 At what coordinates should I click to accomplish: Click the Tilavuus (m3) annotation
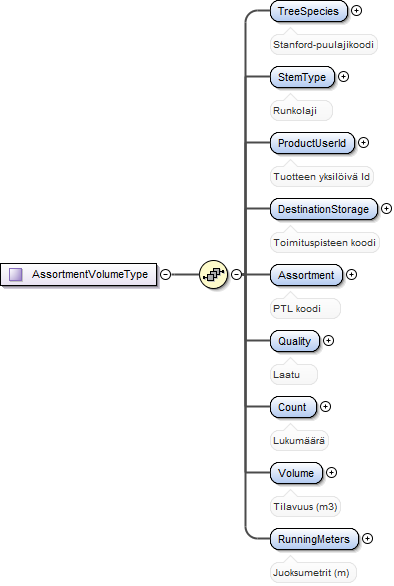pos(305,507)
